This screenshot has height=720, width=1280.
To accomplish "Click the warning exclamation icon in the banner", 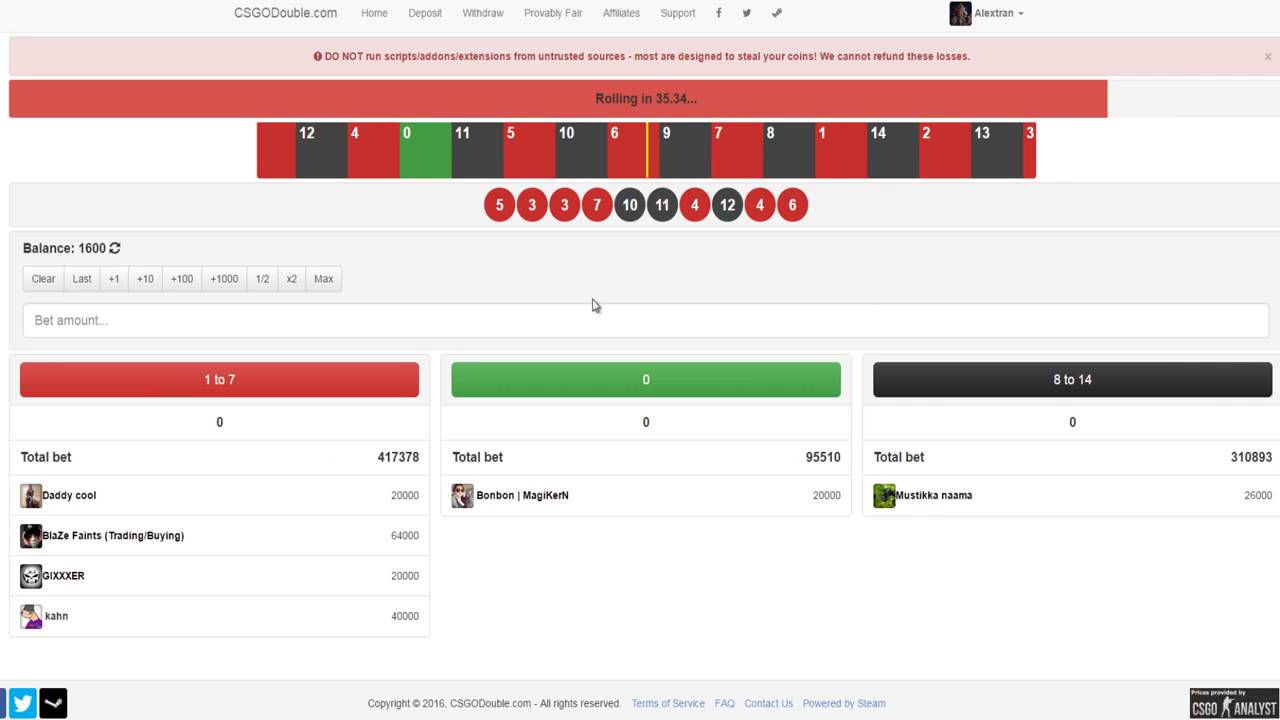I will (318, 57).
